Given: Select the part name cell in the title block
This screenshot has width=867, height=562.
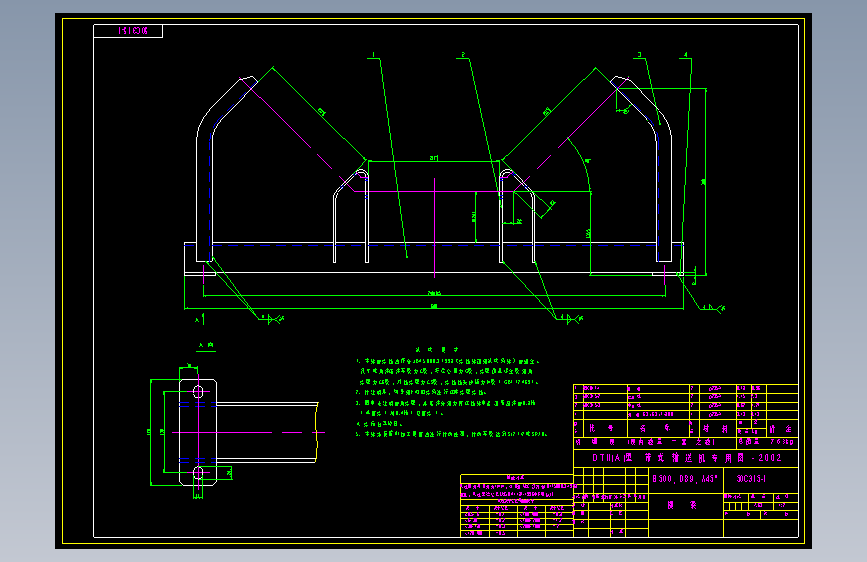Looking at the screenshot, I should [x=685, y=506].
